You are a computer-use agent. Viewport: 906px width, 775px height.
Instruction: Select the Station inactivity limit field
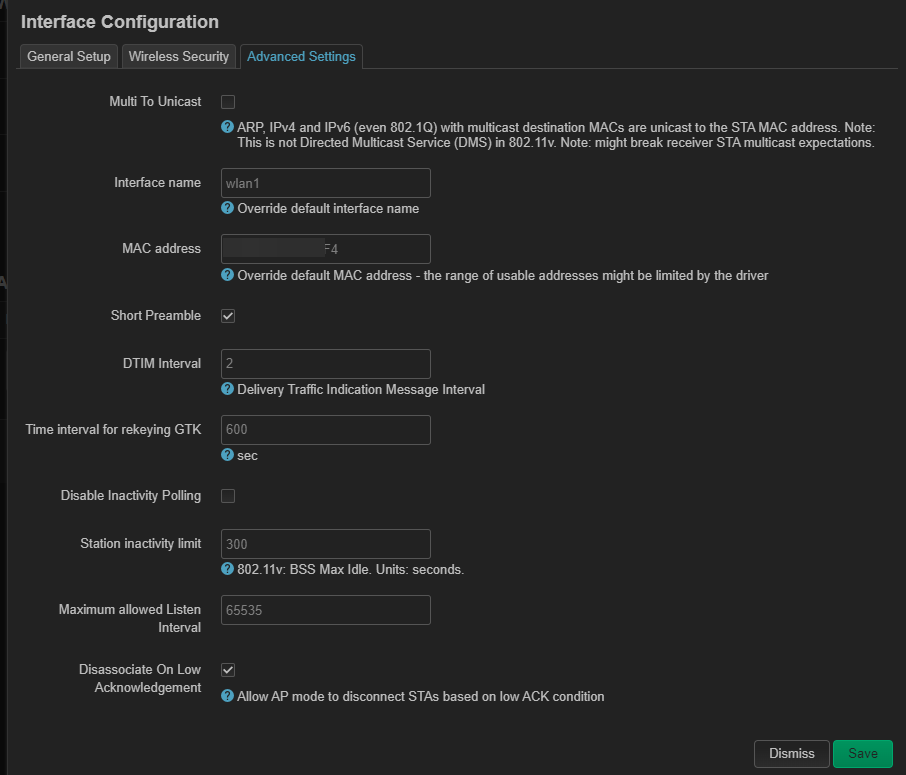click(326, 543)
